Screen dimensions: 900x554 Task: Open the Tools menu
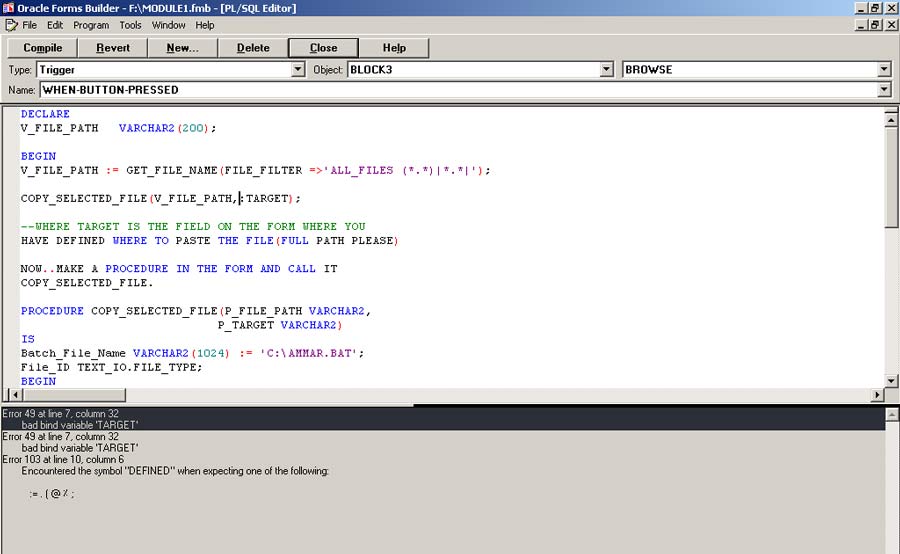pyautogui.click(x=131, y=25)
